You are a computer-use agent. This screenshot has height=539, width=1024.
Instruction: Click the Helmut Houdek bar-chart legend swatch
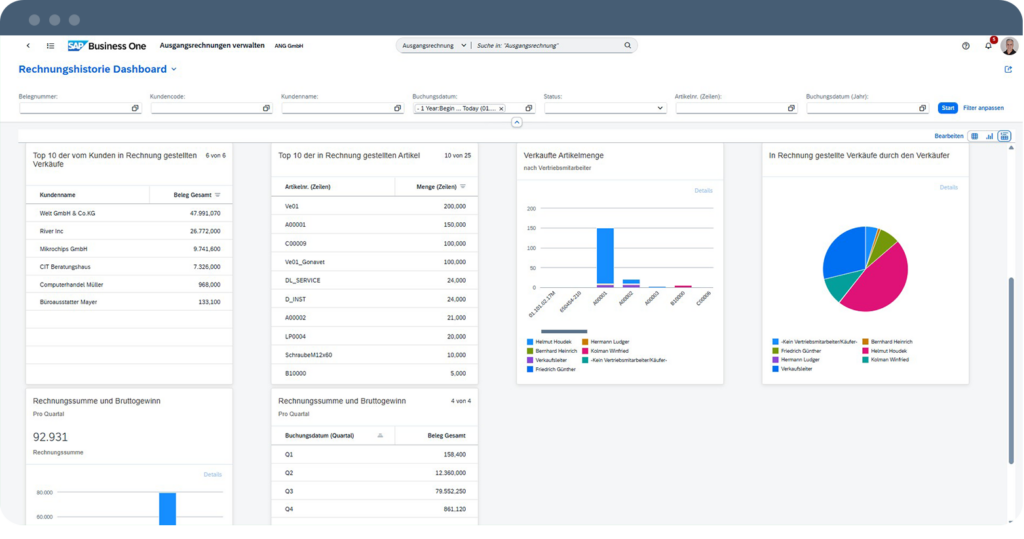pyautogui.click(x=530, y=342)
